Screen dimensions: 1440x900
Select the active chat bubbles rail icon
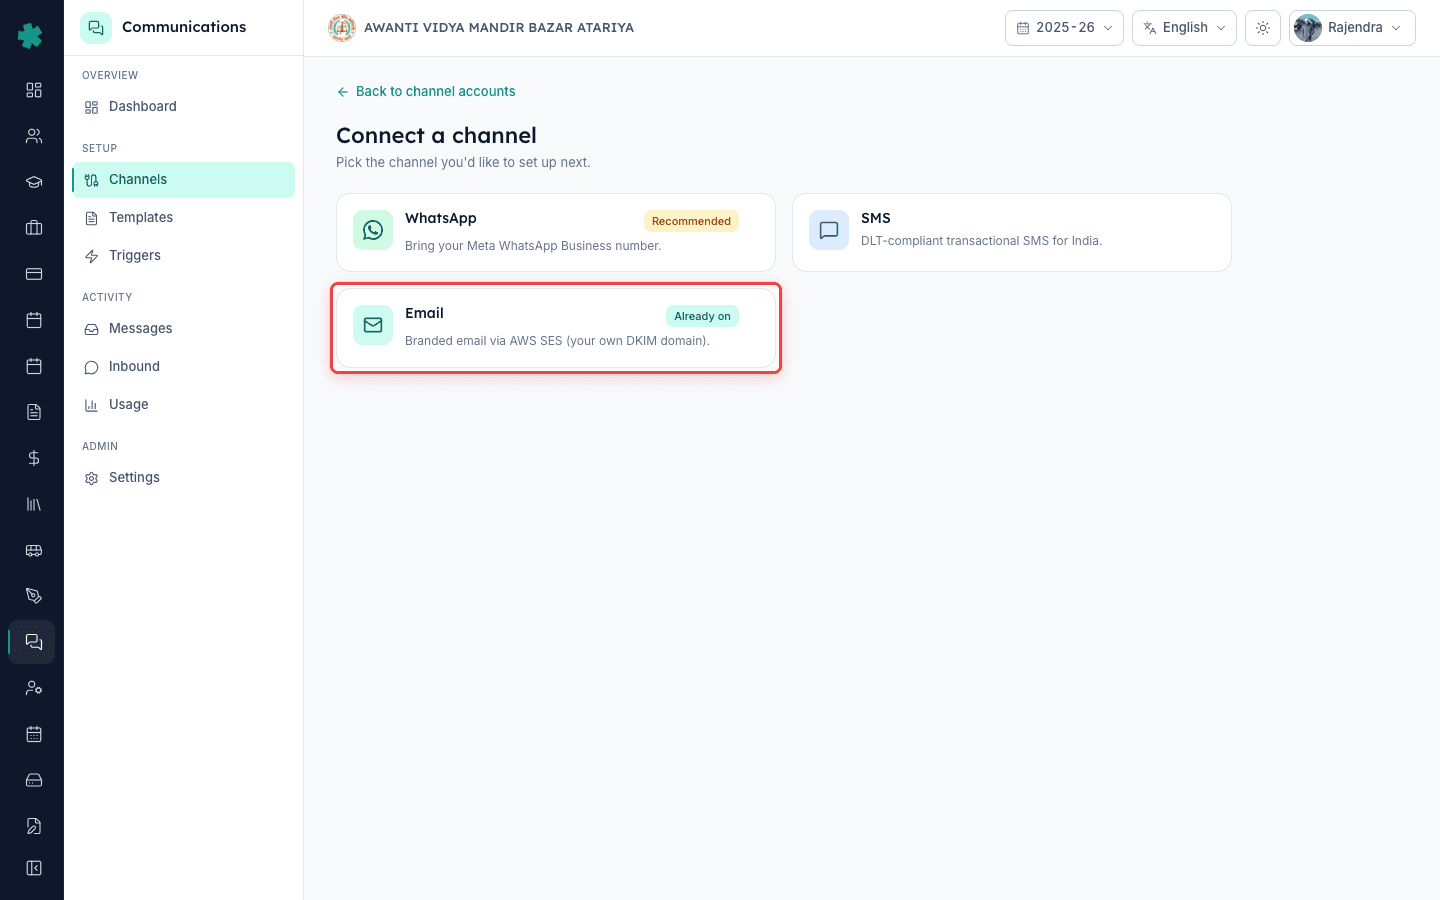coord(34,642)
